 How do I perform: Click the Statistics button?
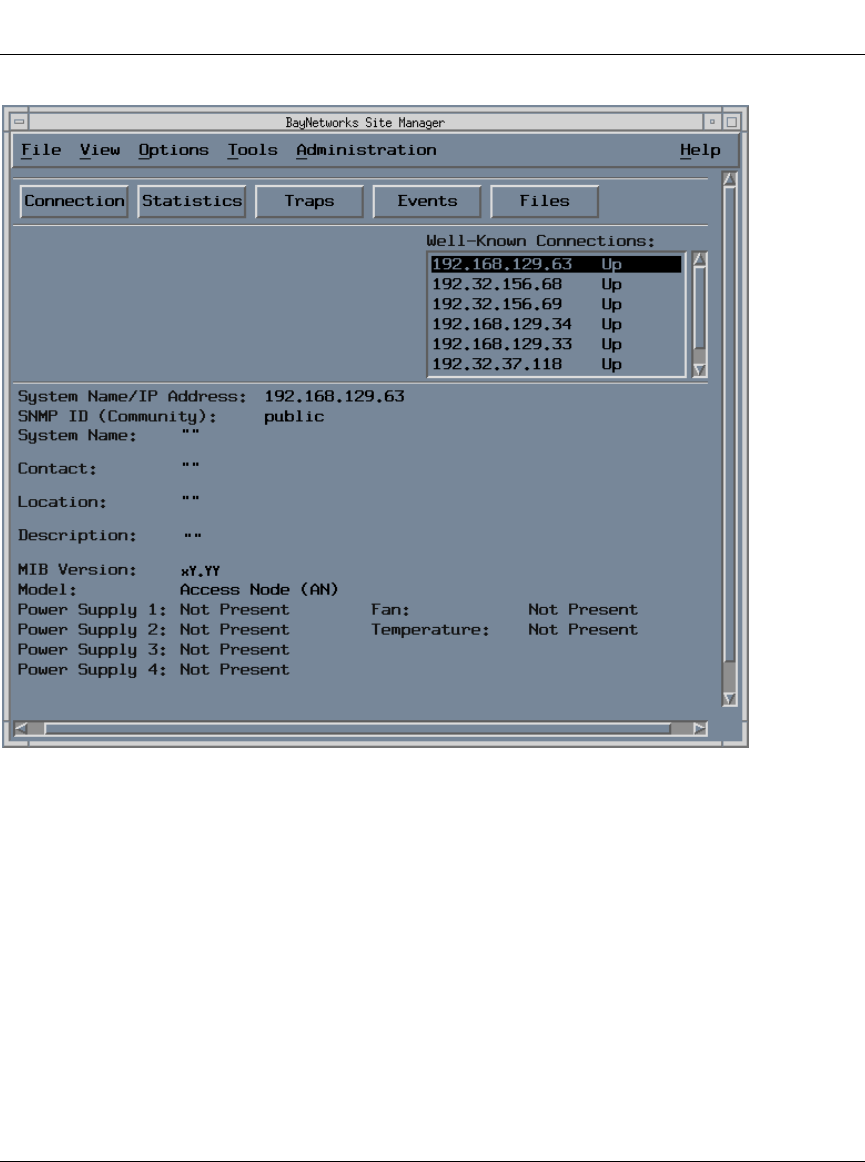192,202
